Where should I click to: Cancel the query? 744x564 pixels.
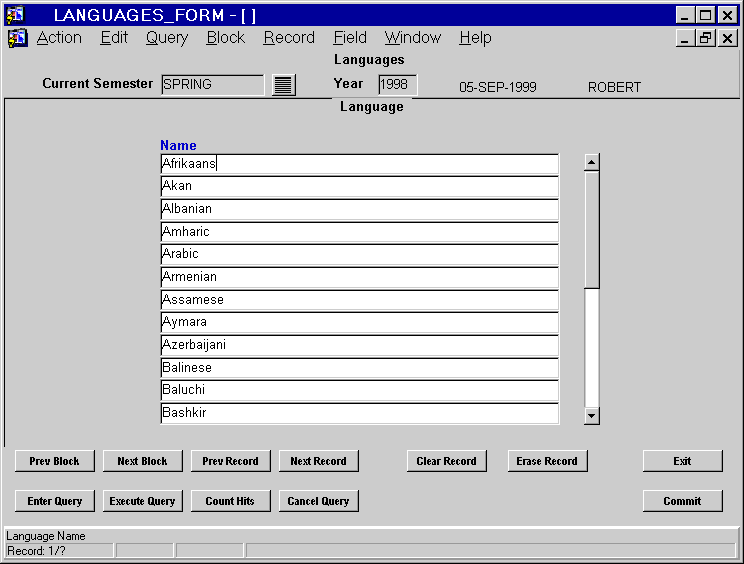tap(318, 501)
